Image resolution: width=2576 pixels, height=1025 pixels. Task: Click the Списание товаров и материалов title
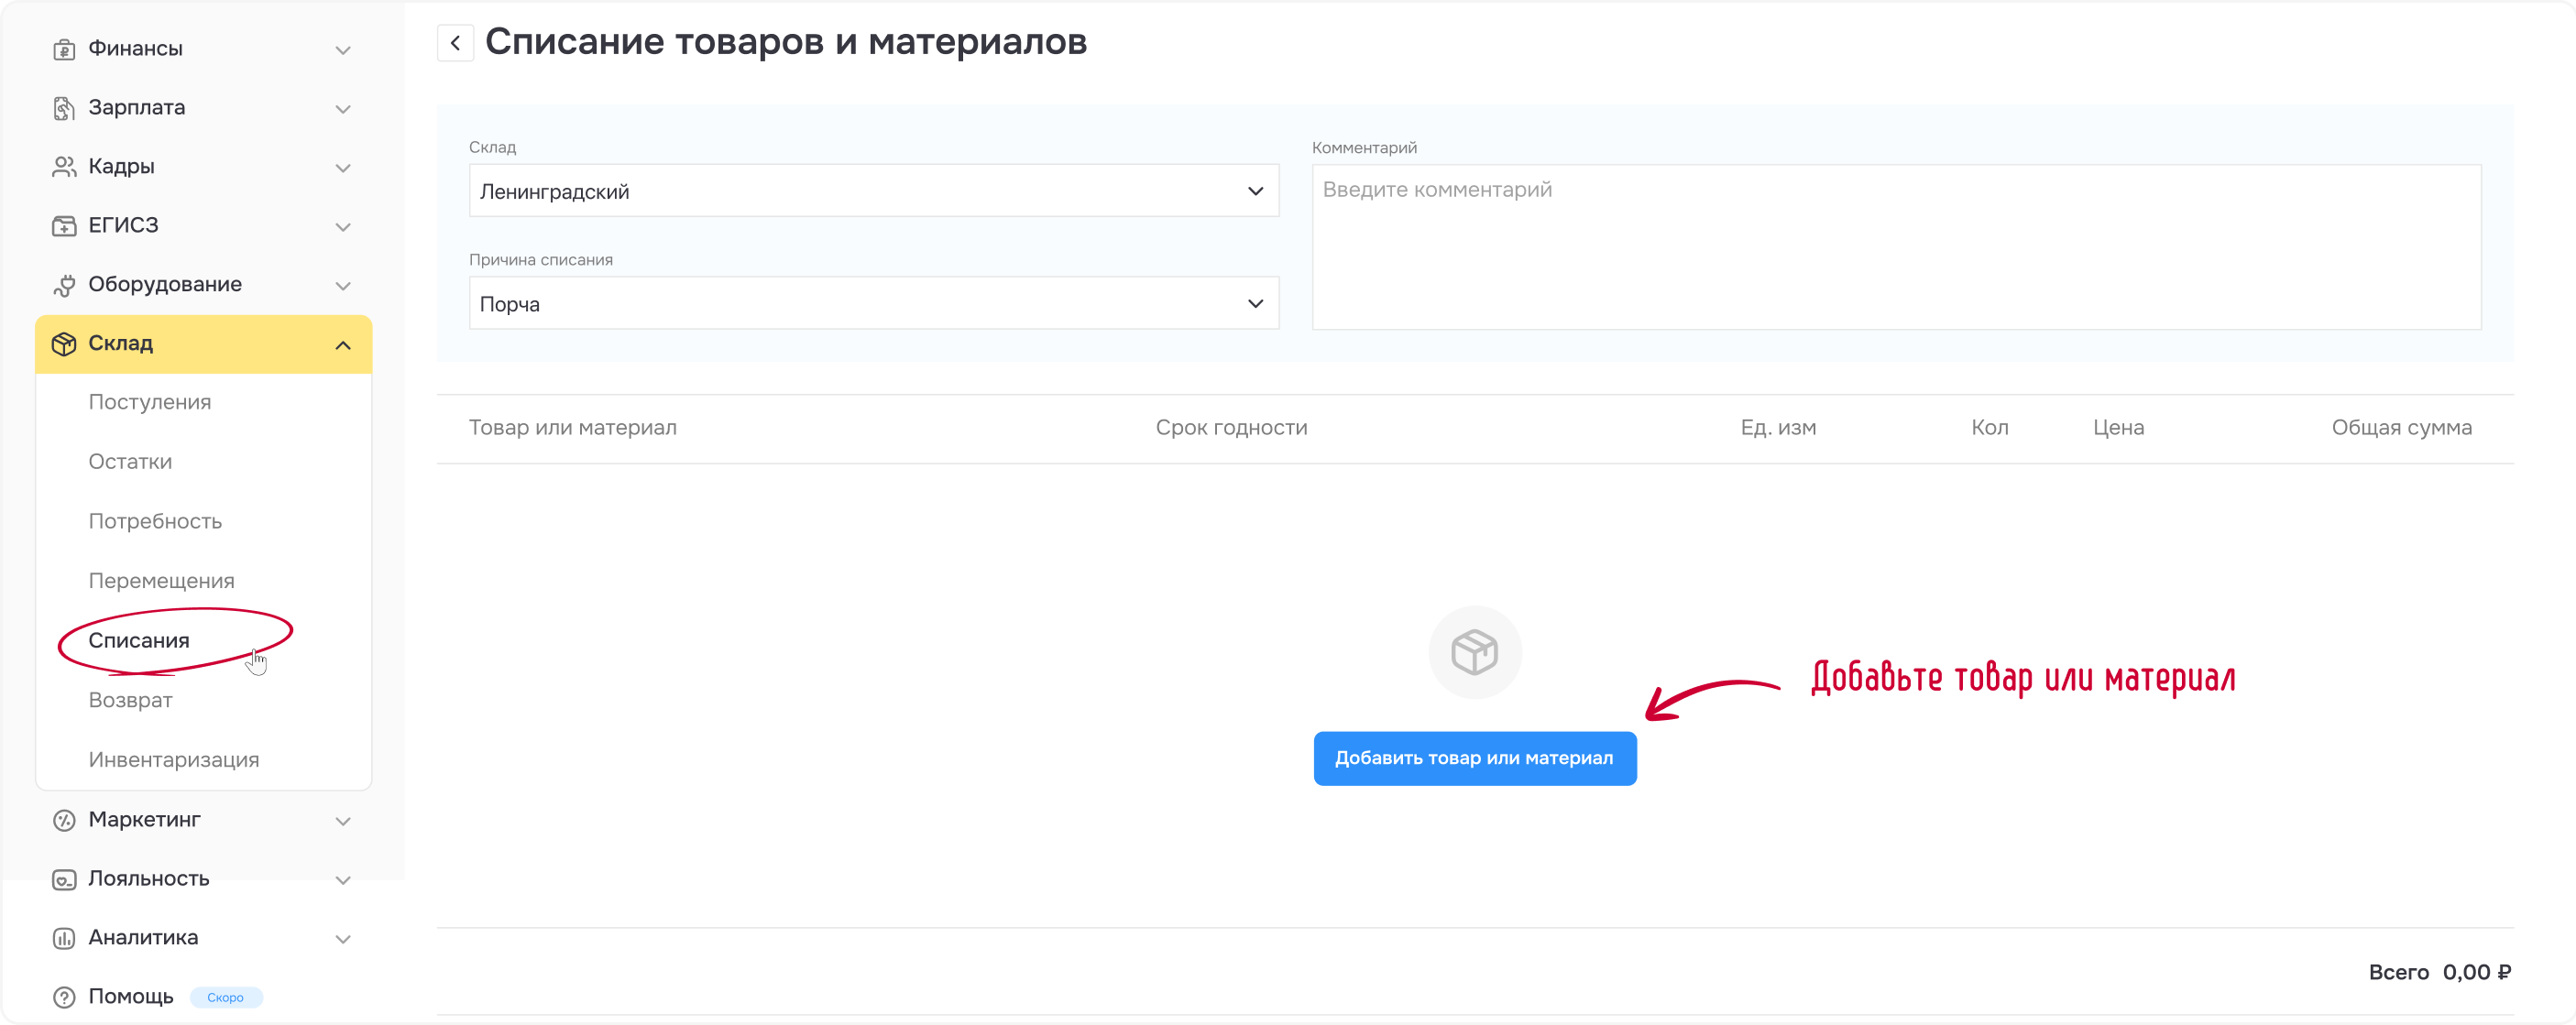786,42
